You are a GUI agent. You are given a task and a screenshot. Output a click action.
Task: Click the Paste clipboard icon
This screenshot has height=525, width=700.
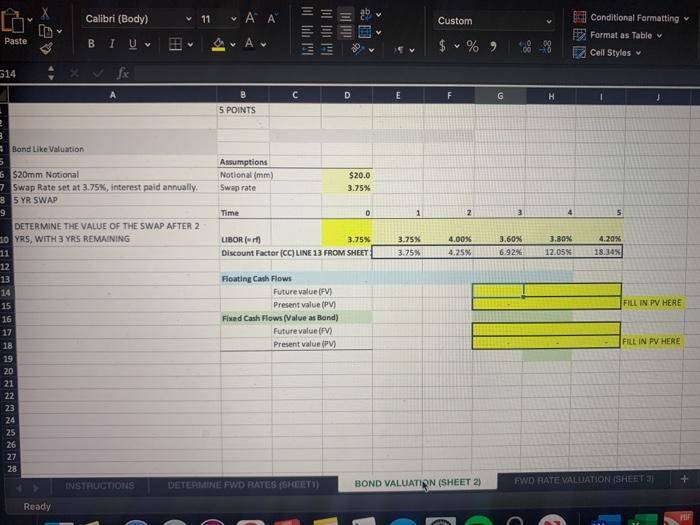click(x=12, y=21)
